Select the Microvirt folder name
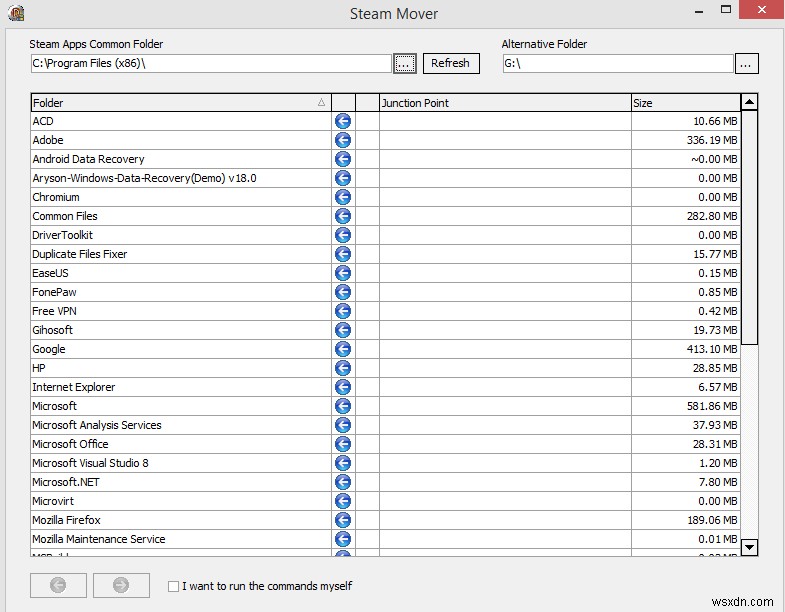785x612 pixels. 53,501
